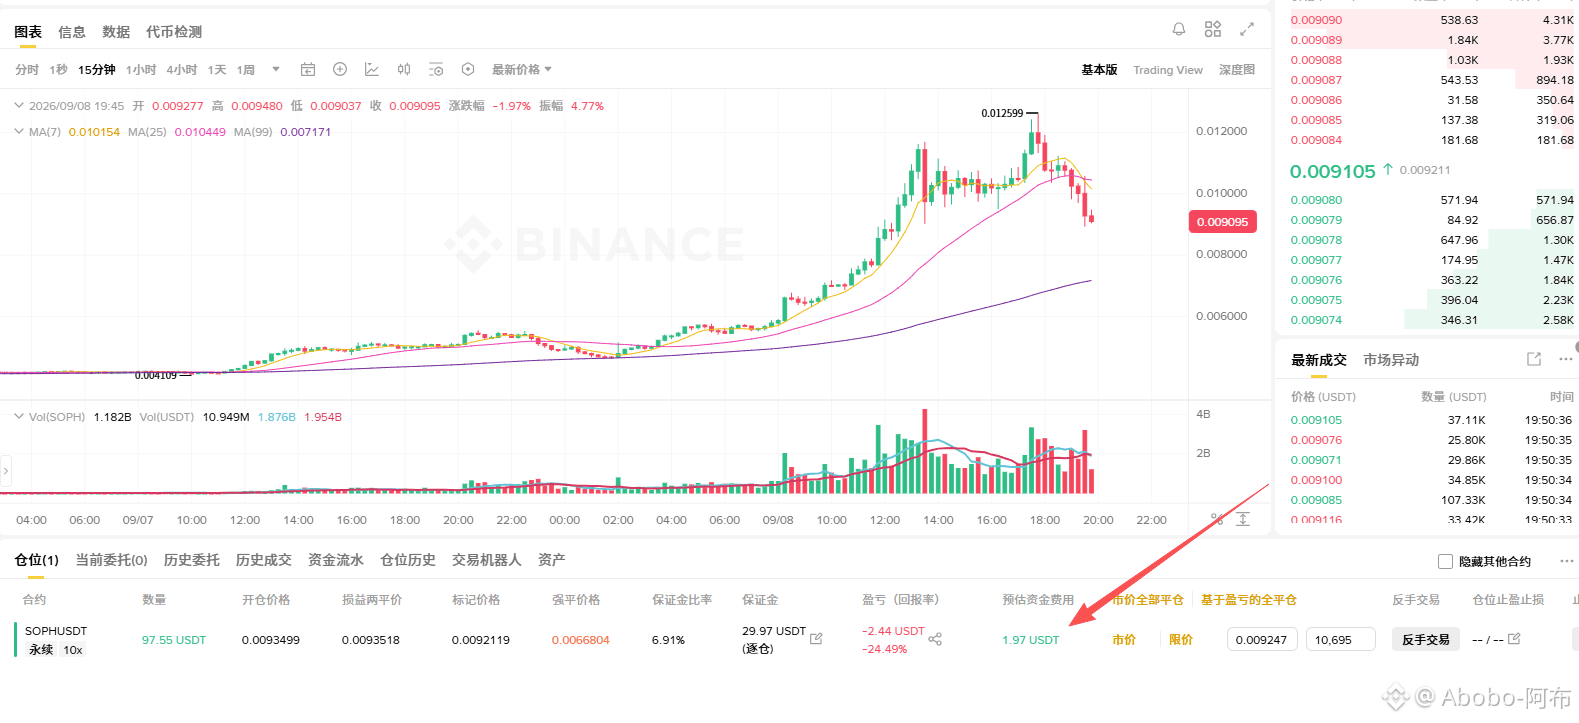Open the 最新价格 price type dropdown
This screenshot has height=723, width=1579.
click(521, 70)
